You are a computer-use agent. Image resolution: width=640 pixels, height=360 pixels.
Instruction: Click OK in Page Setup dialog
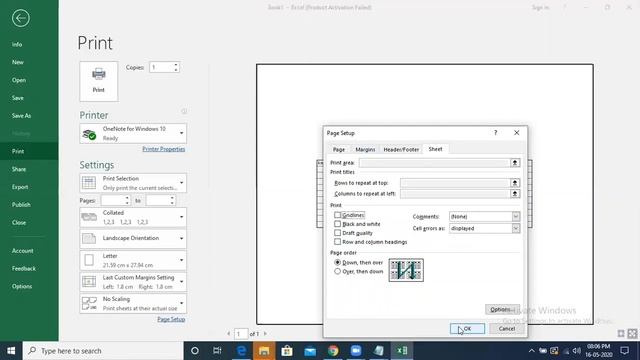point(467,329)
